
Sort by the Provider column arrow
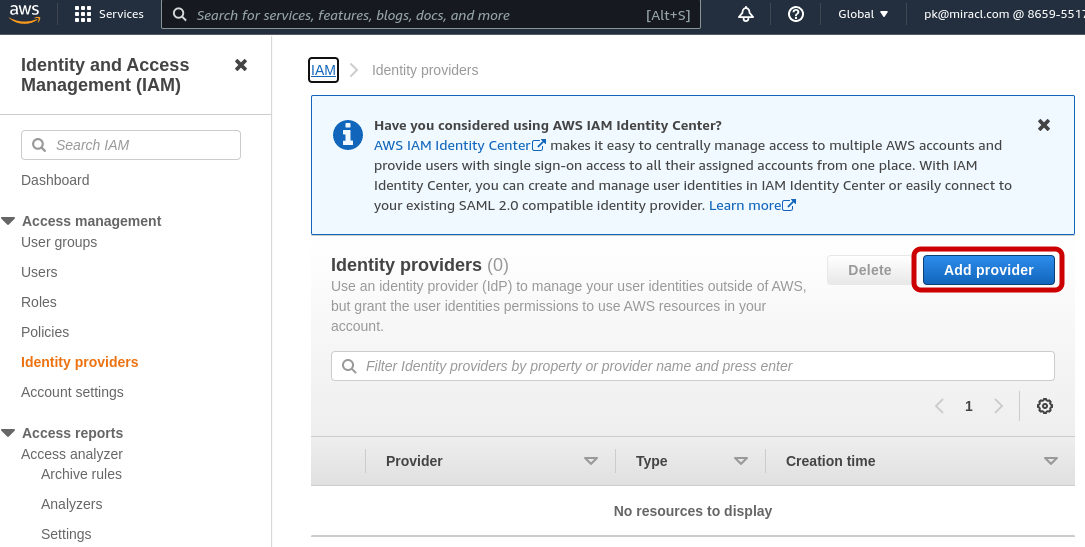click(591, 461)
